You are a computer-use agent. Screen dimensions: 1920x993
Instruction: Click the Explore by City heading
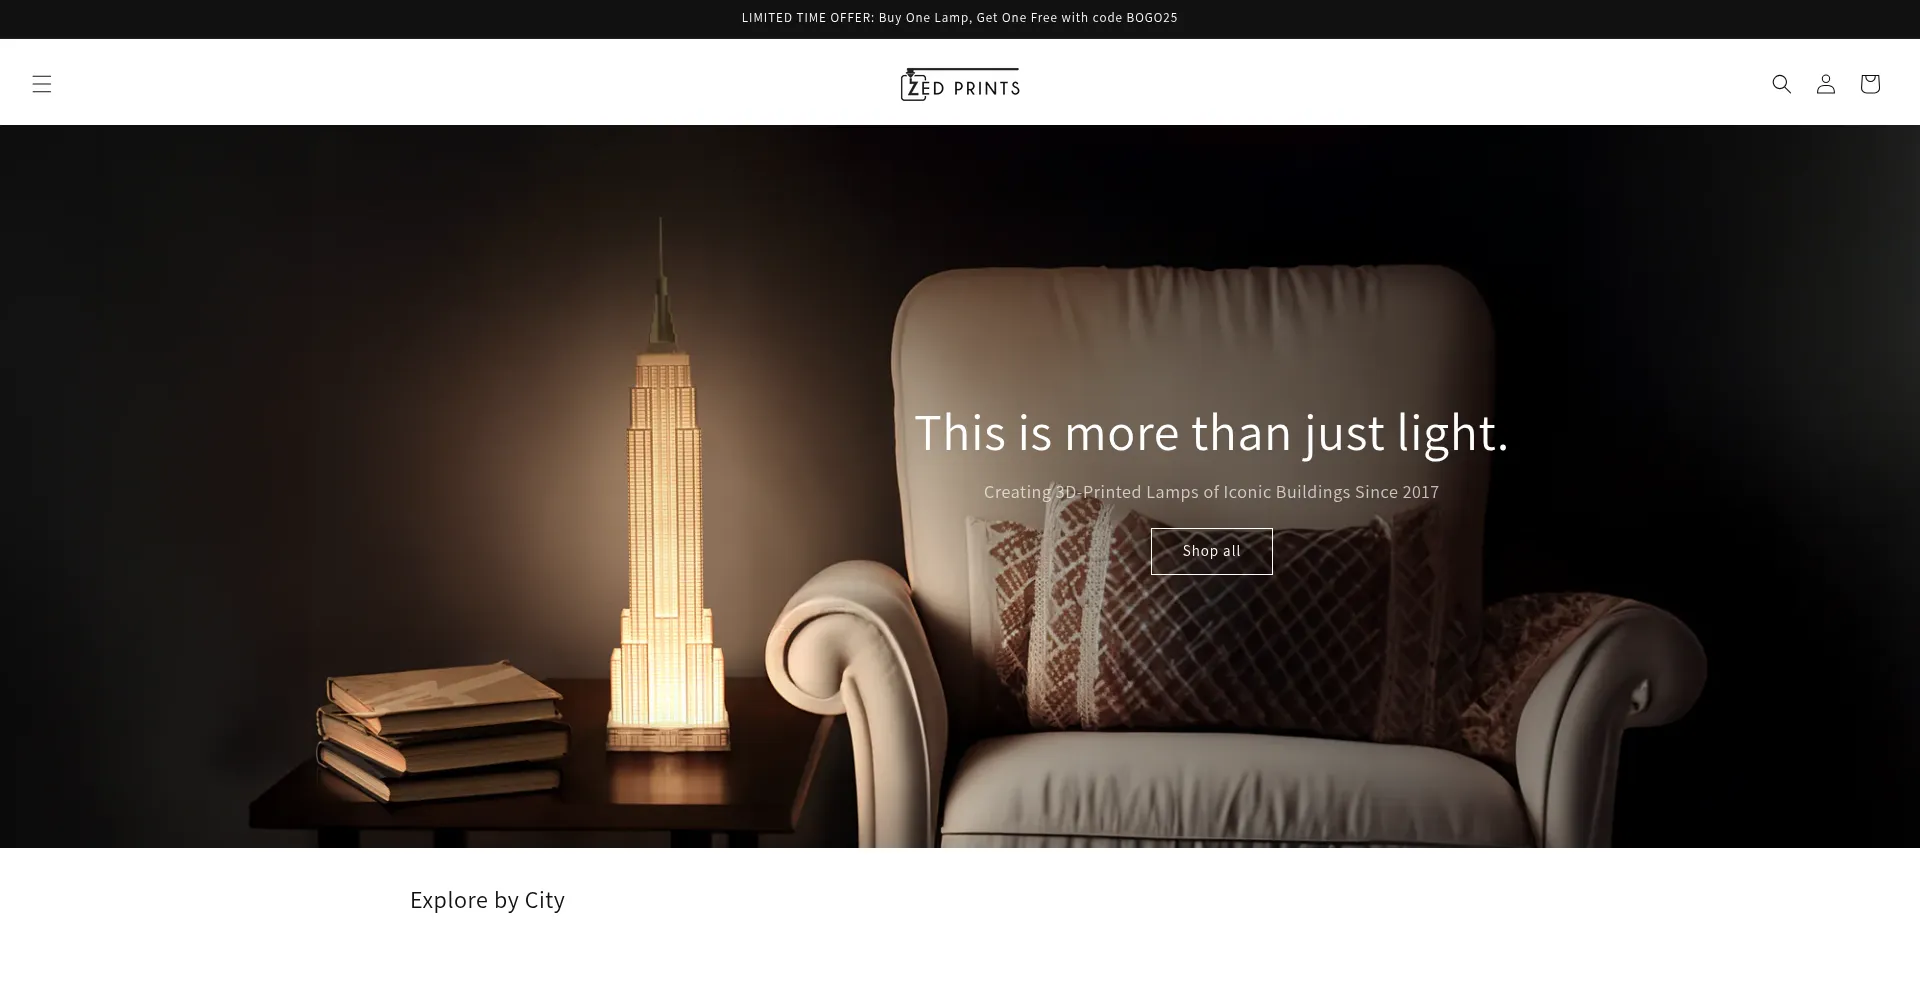487,900
